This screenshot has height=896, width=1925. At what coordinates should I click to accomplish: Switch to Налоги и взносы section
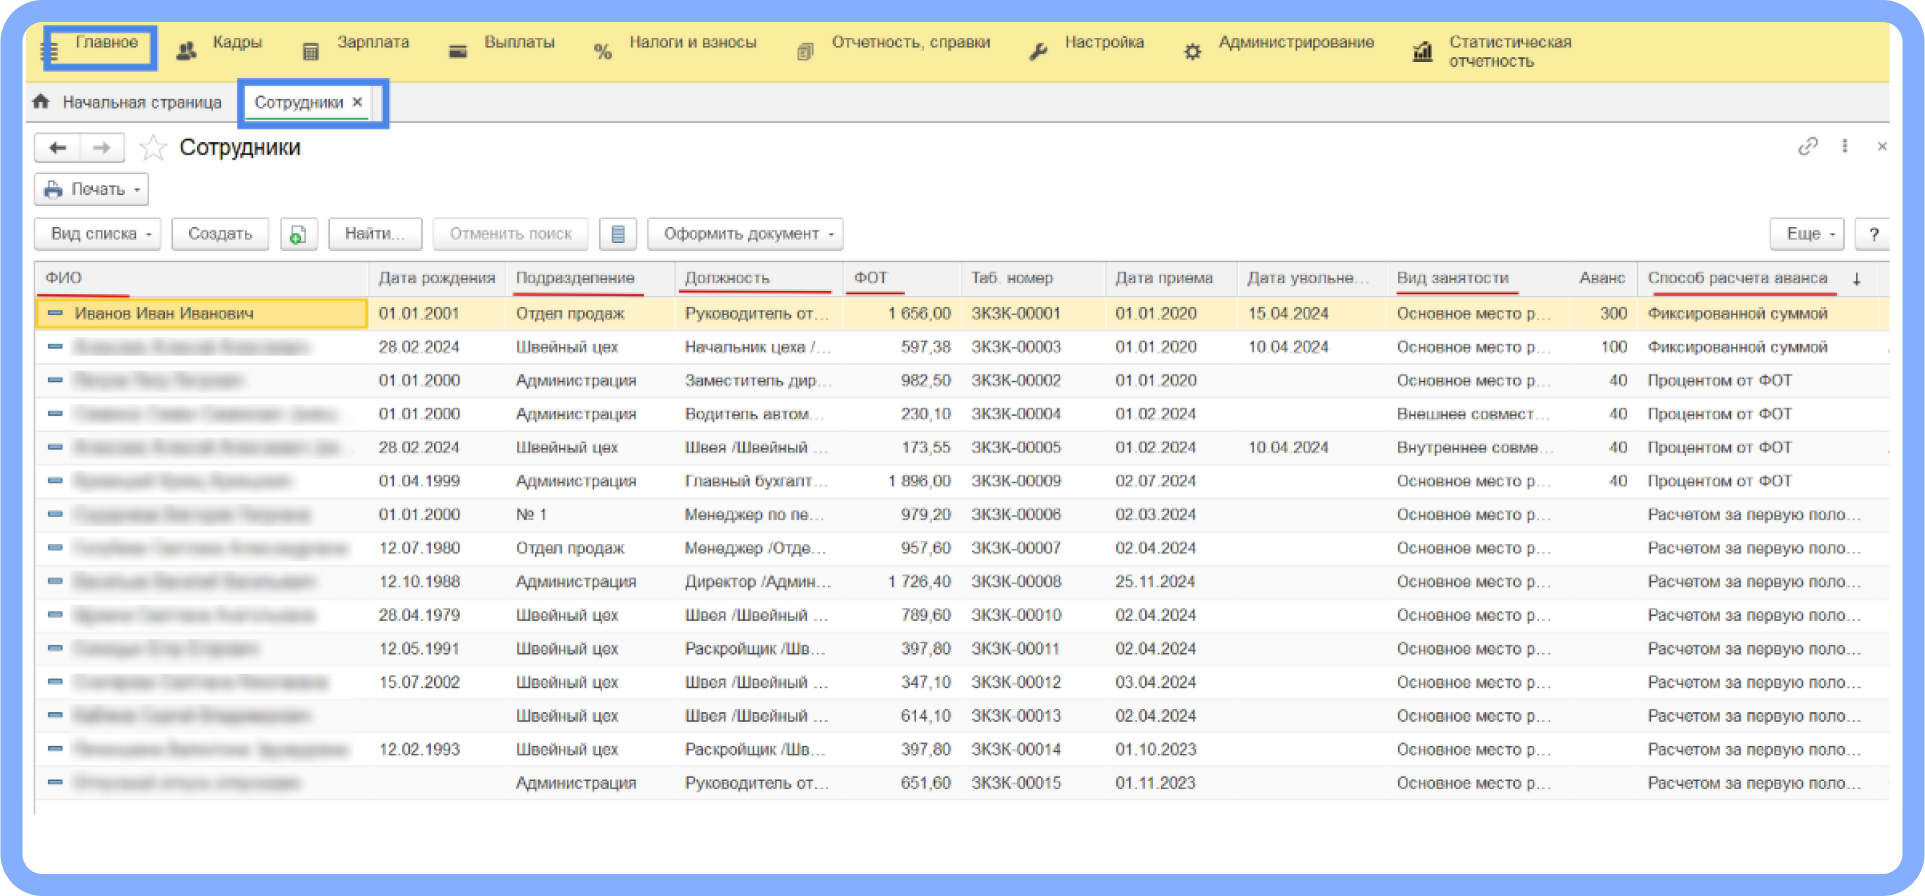point(692,43)
